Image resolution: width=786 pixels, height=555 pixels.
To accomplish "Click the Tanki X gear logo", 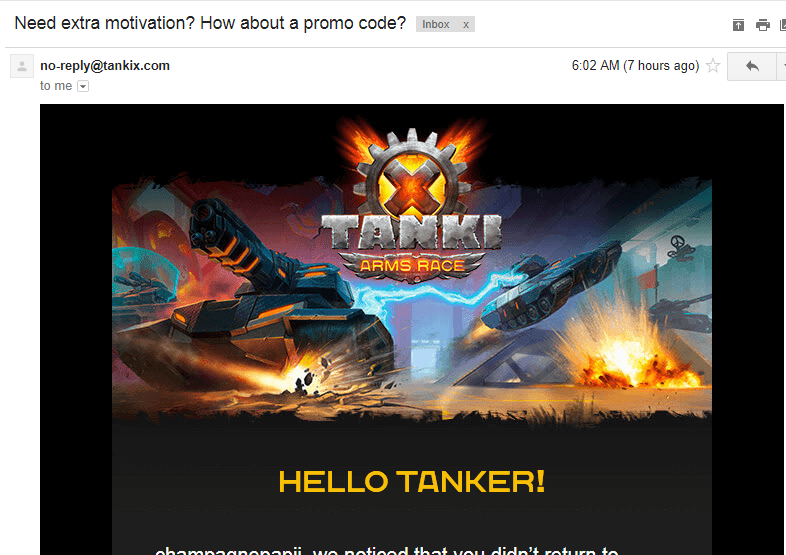I will (412, 175).
